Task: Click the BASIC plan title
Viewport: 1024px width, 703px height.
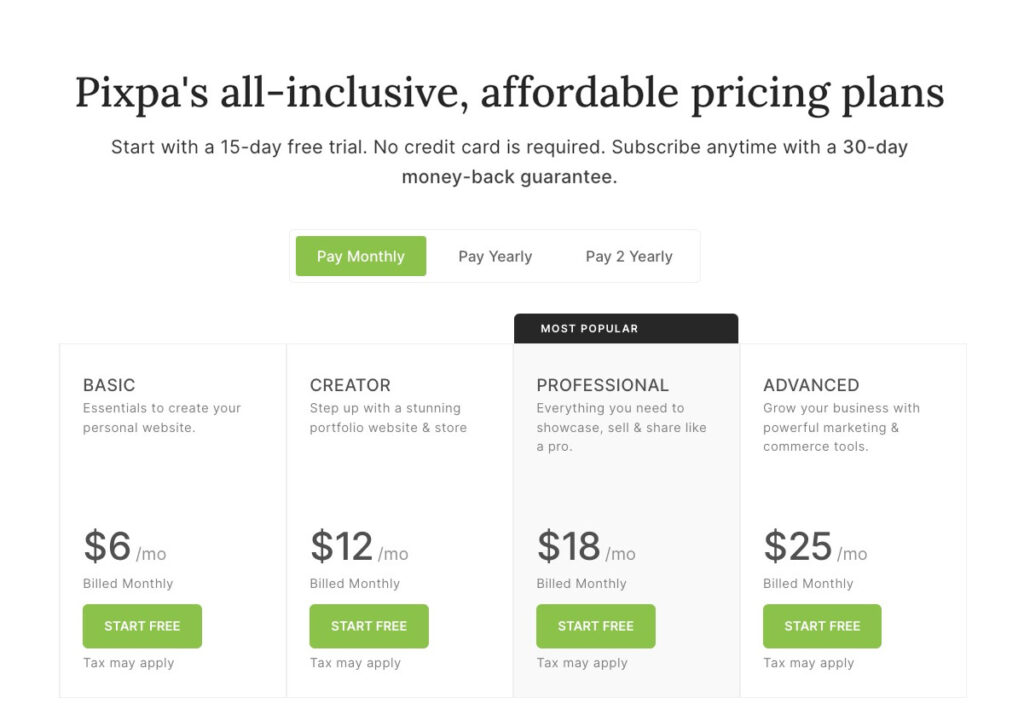Action: tap(109, 385)
